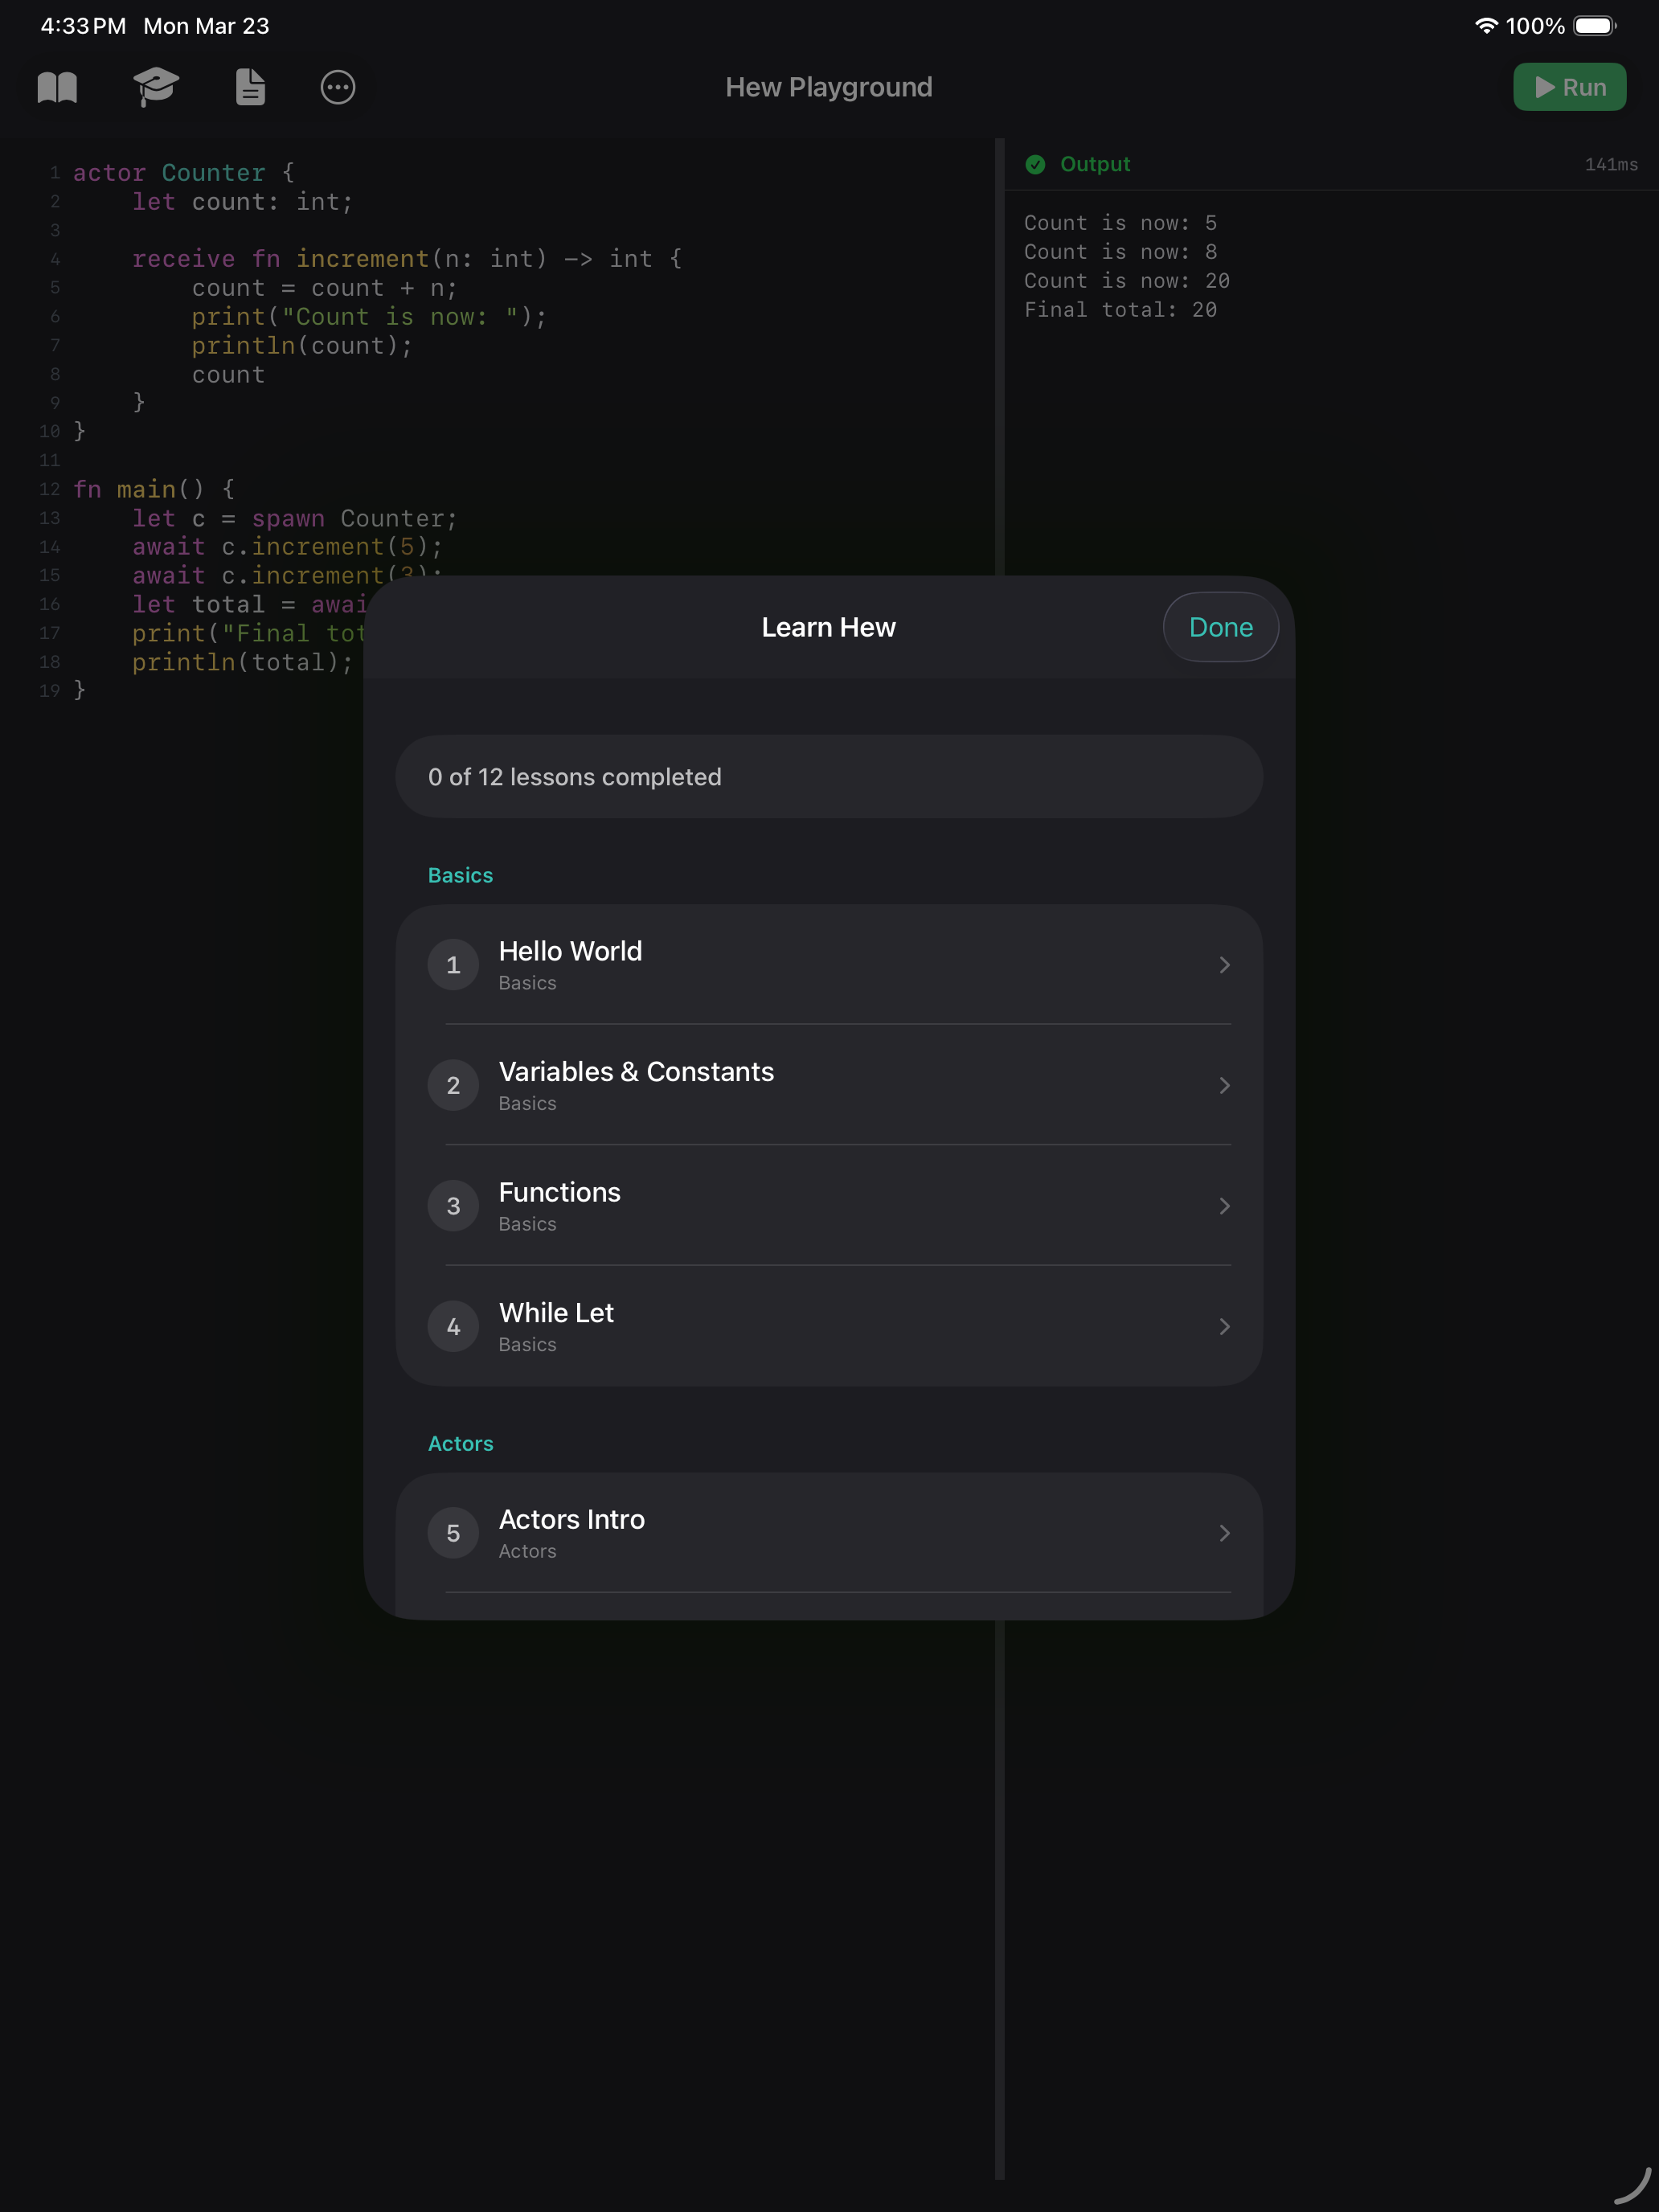This screenshot has height=2212, width=1659.
Task: Click output line 'Count is now: 5'
Action: pyautogui.click(x=1120, y=223)
